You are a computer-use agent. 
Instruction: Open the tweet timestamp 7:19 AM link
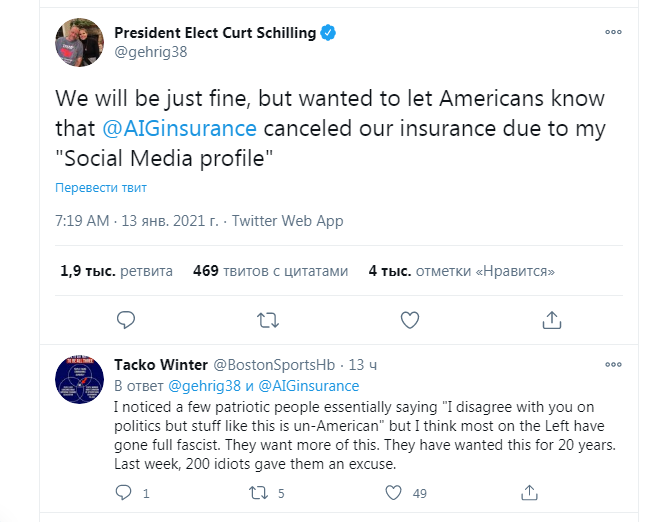[x=136, y=221]
